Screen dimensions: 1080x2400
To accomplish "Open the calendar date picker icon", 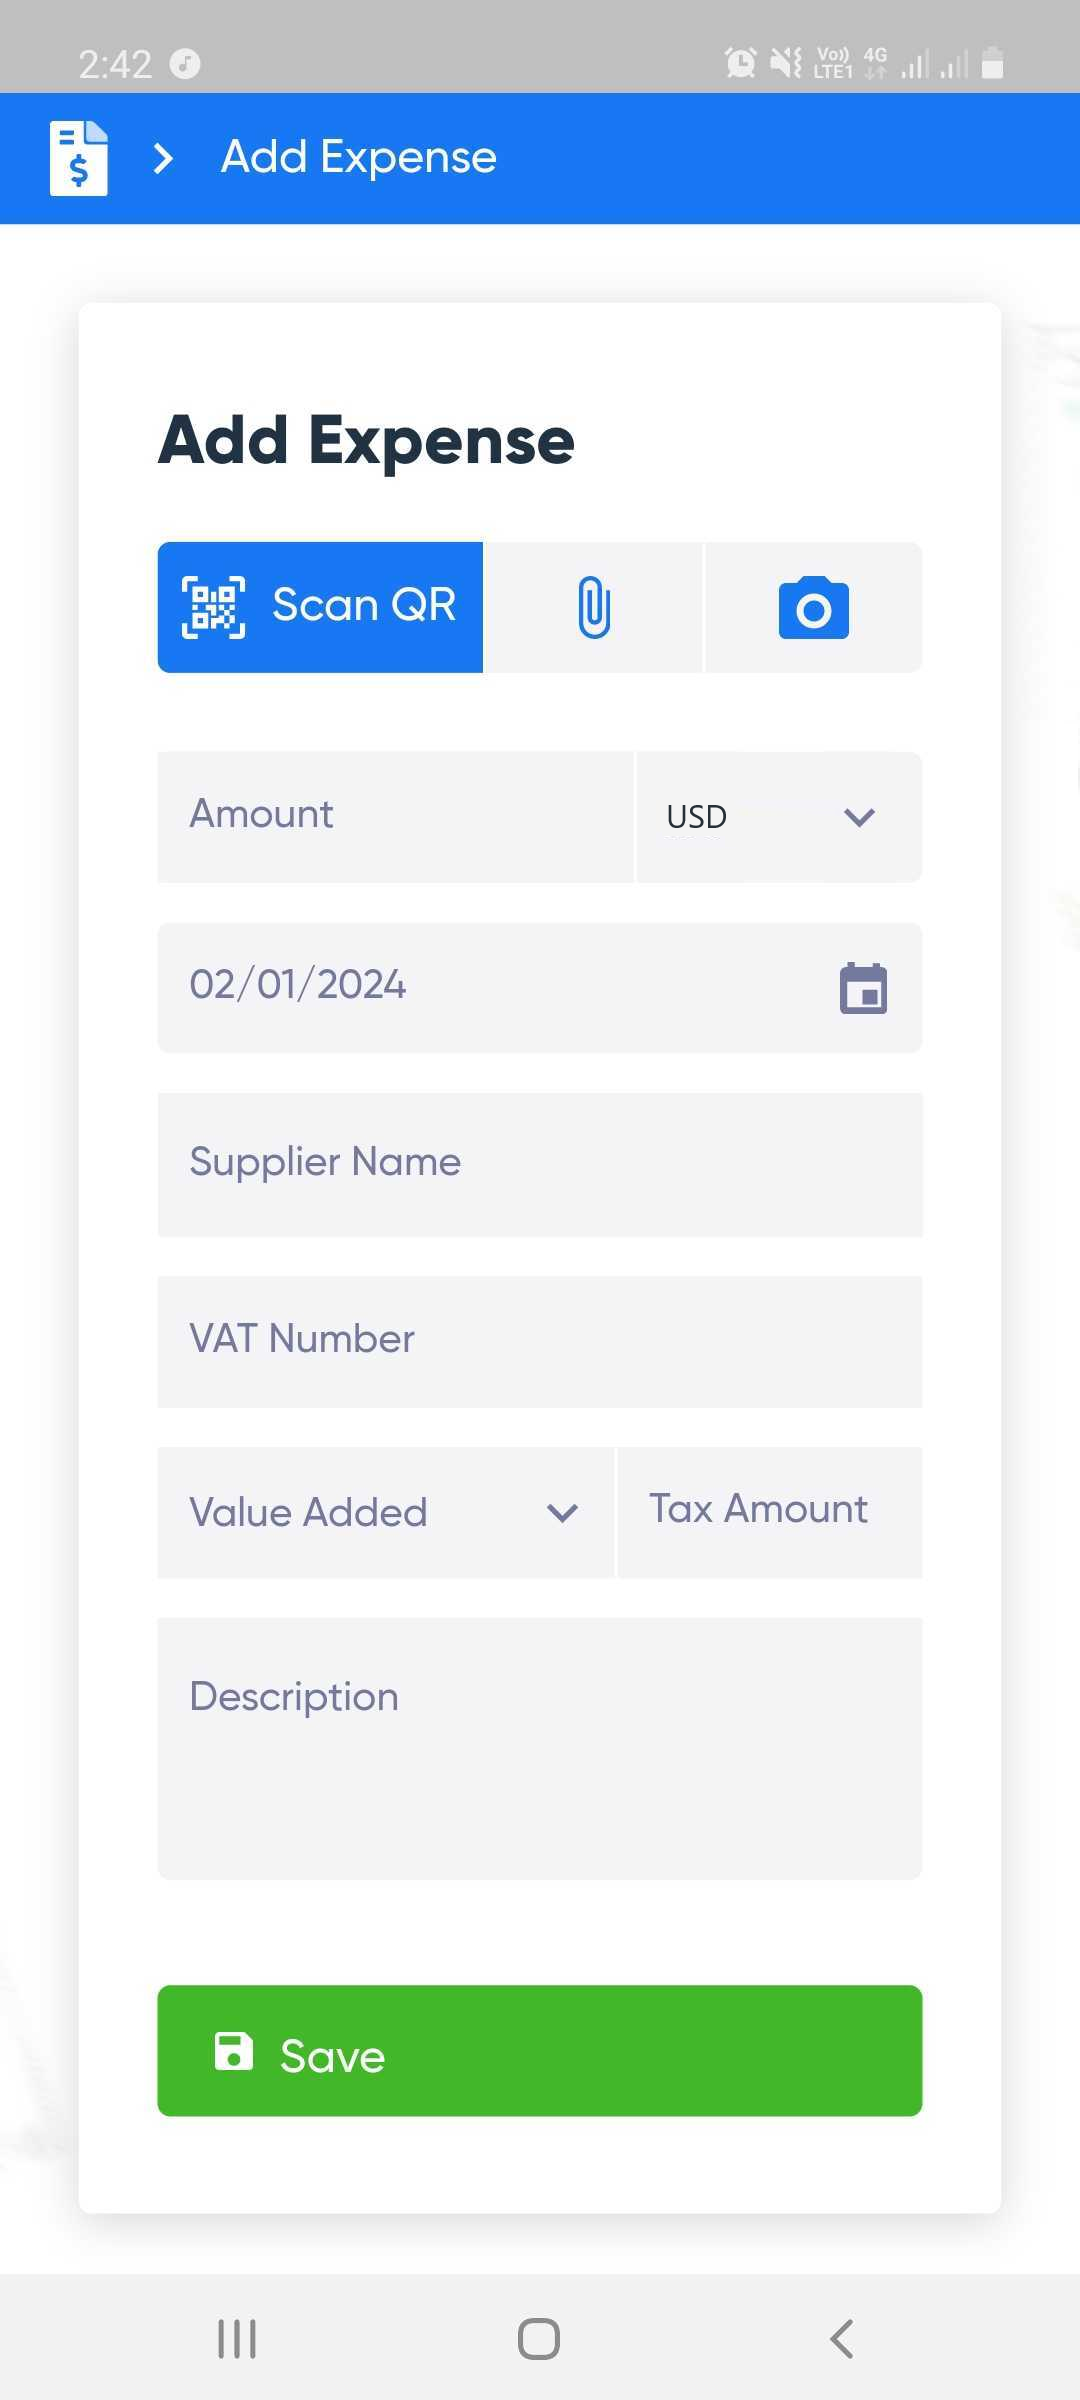I will point(863,989).
